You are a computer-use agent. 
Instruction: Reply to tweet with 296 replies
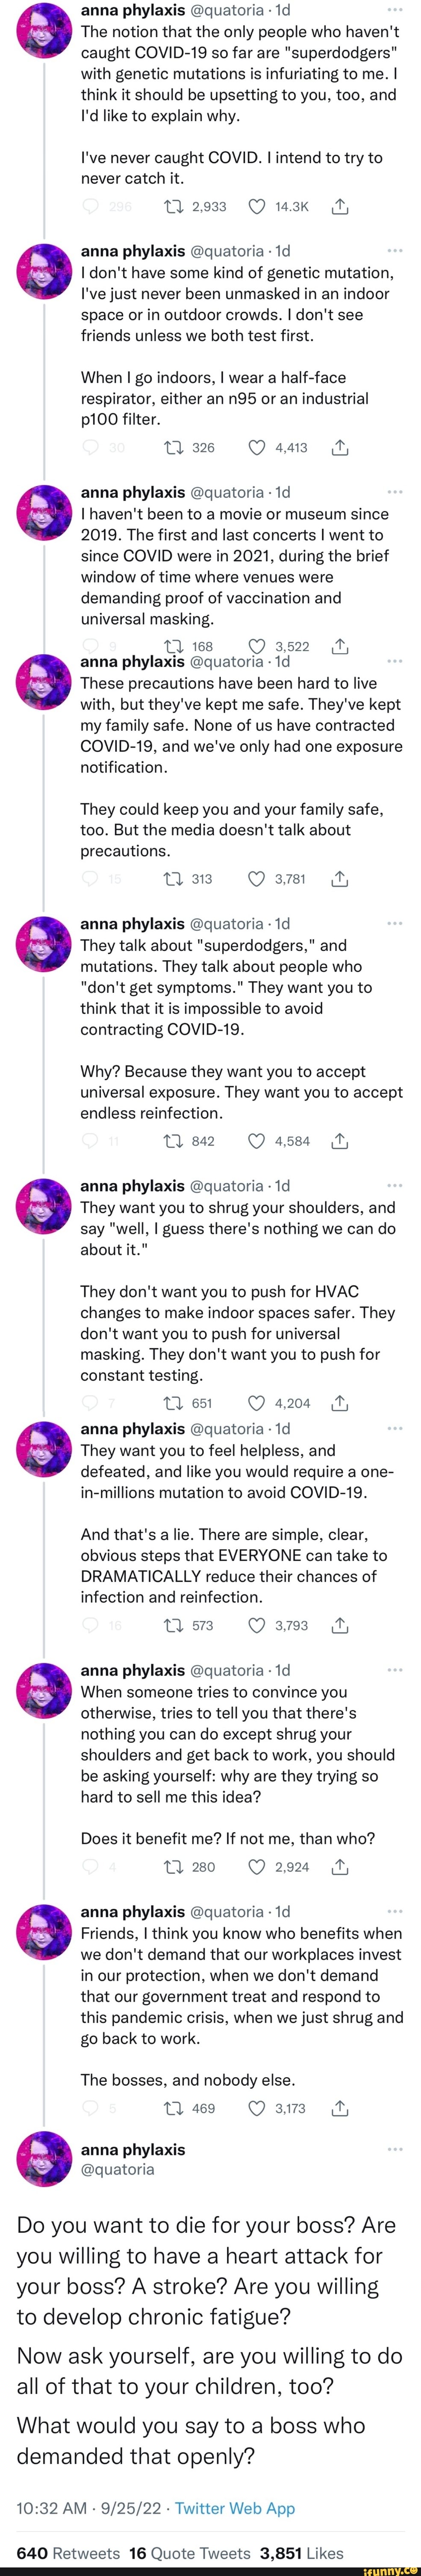pos(90,207)
